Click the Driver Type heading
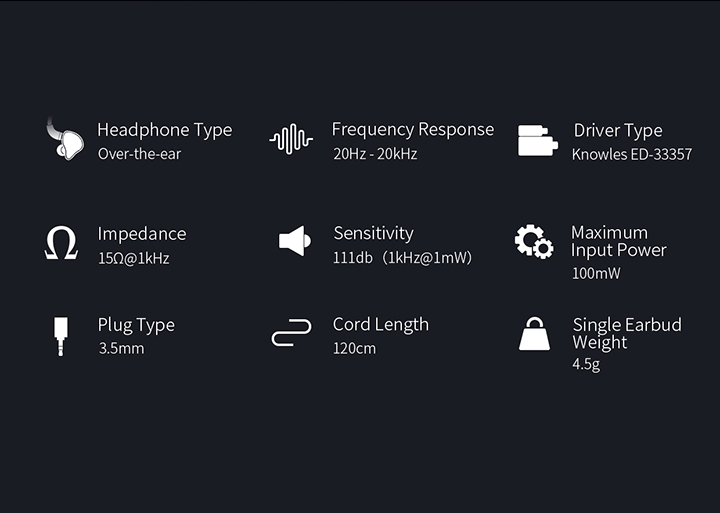Image resolution: width=720 pixels, height=513 pixels. 617,130
